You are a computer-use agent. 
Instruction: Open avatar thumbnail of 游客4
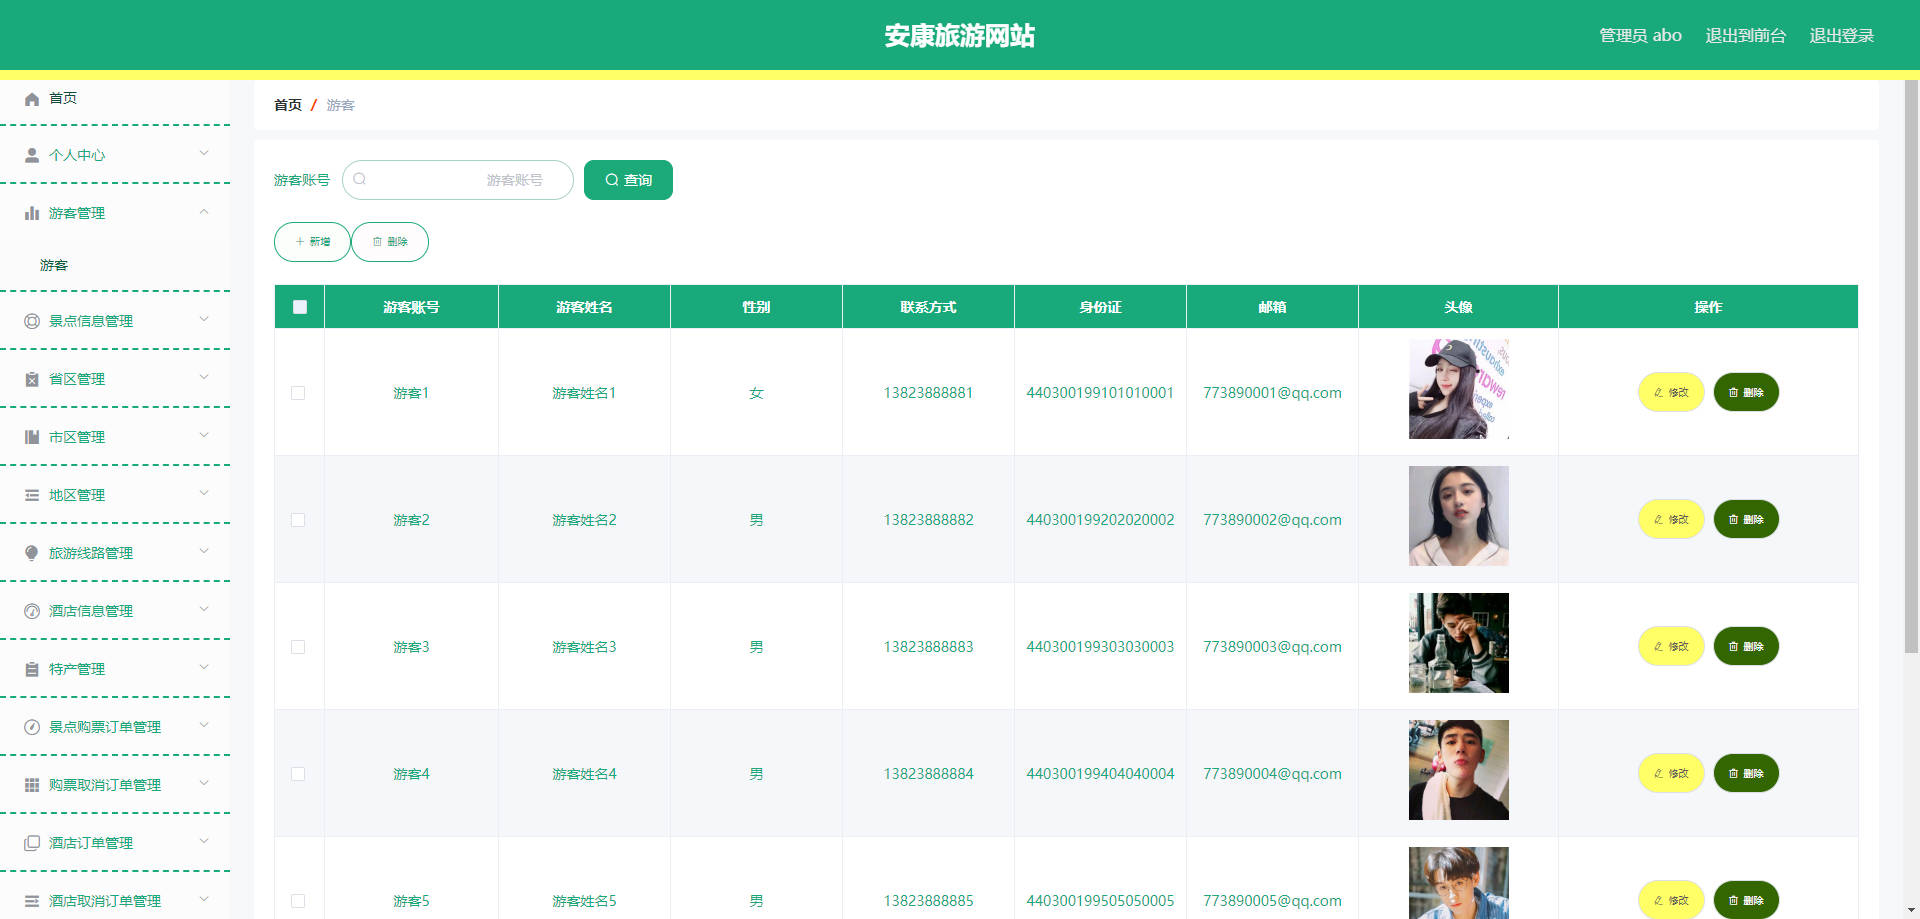1459,770
